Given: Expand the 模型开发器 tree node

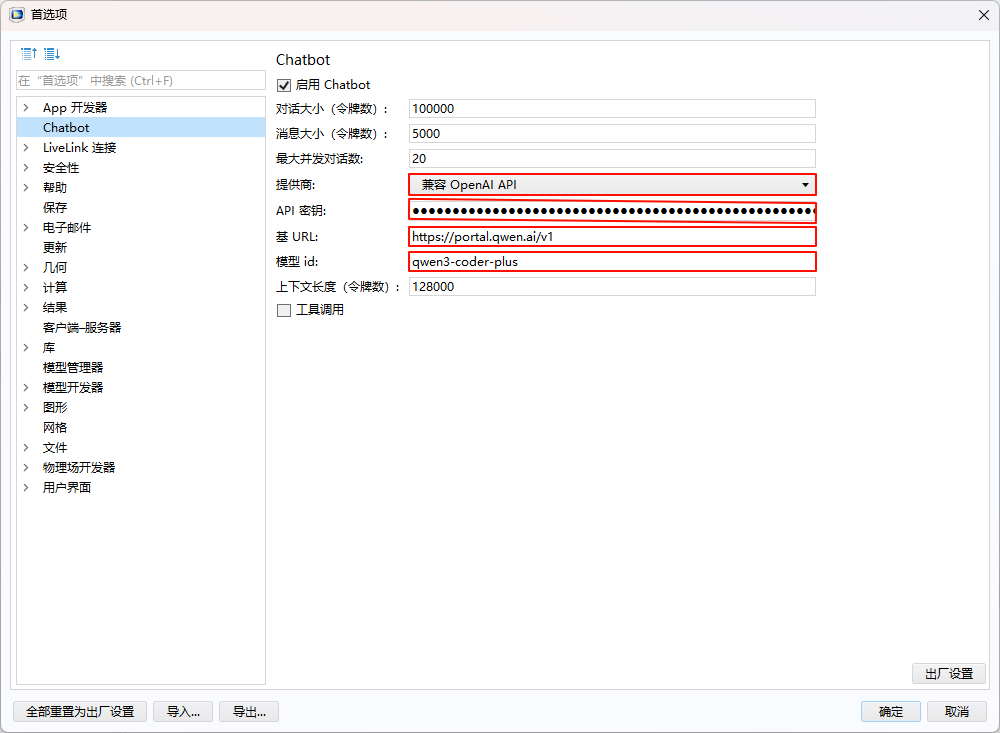Looking at the screenshot, I should pyautogui.click(x=26, y=387).
